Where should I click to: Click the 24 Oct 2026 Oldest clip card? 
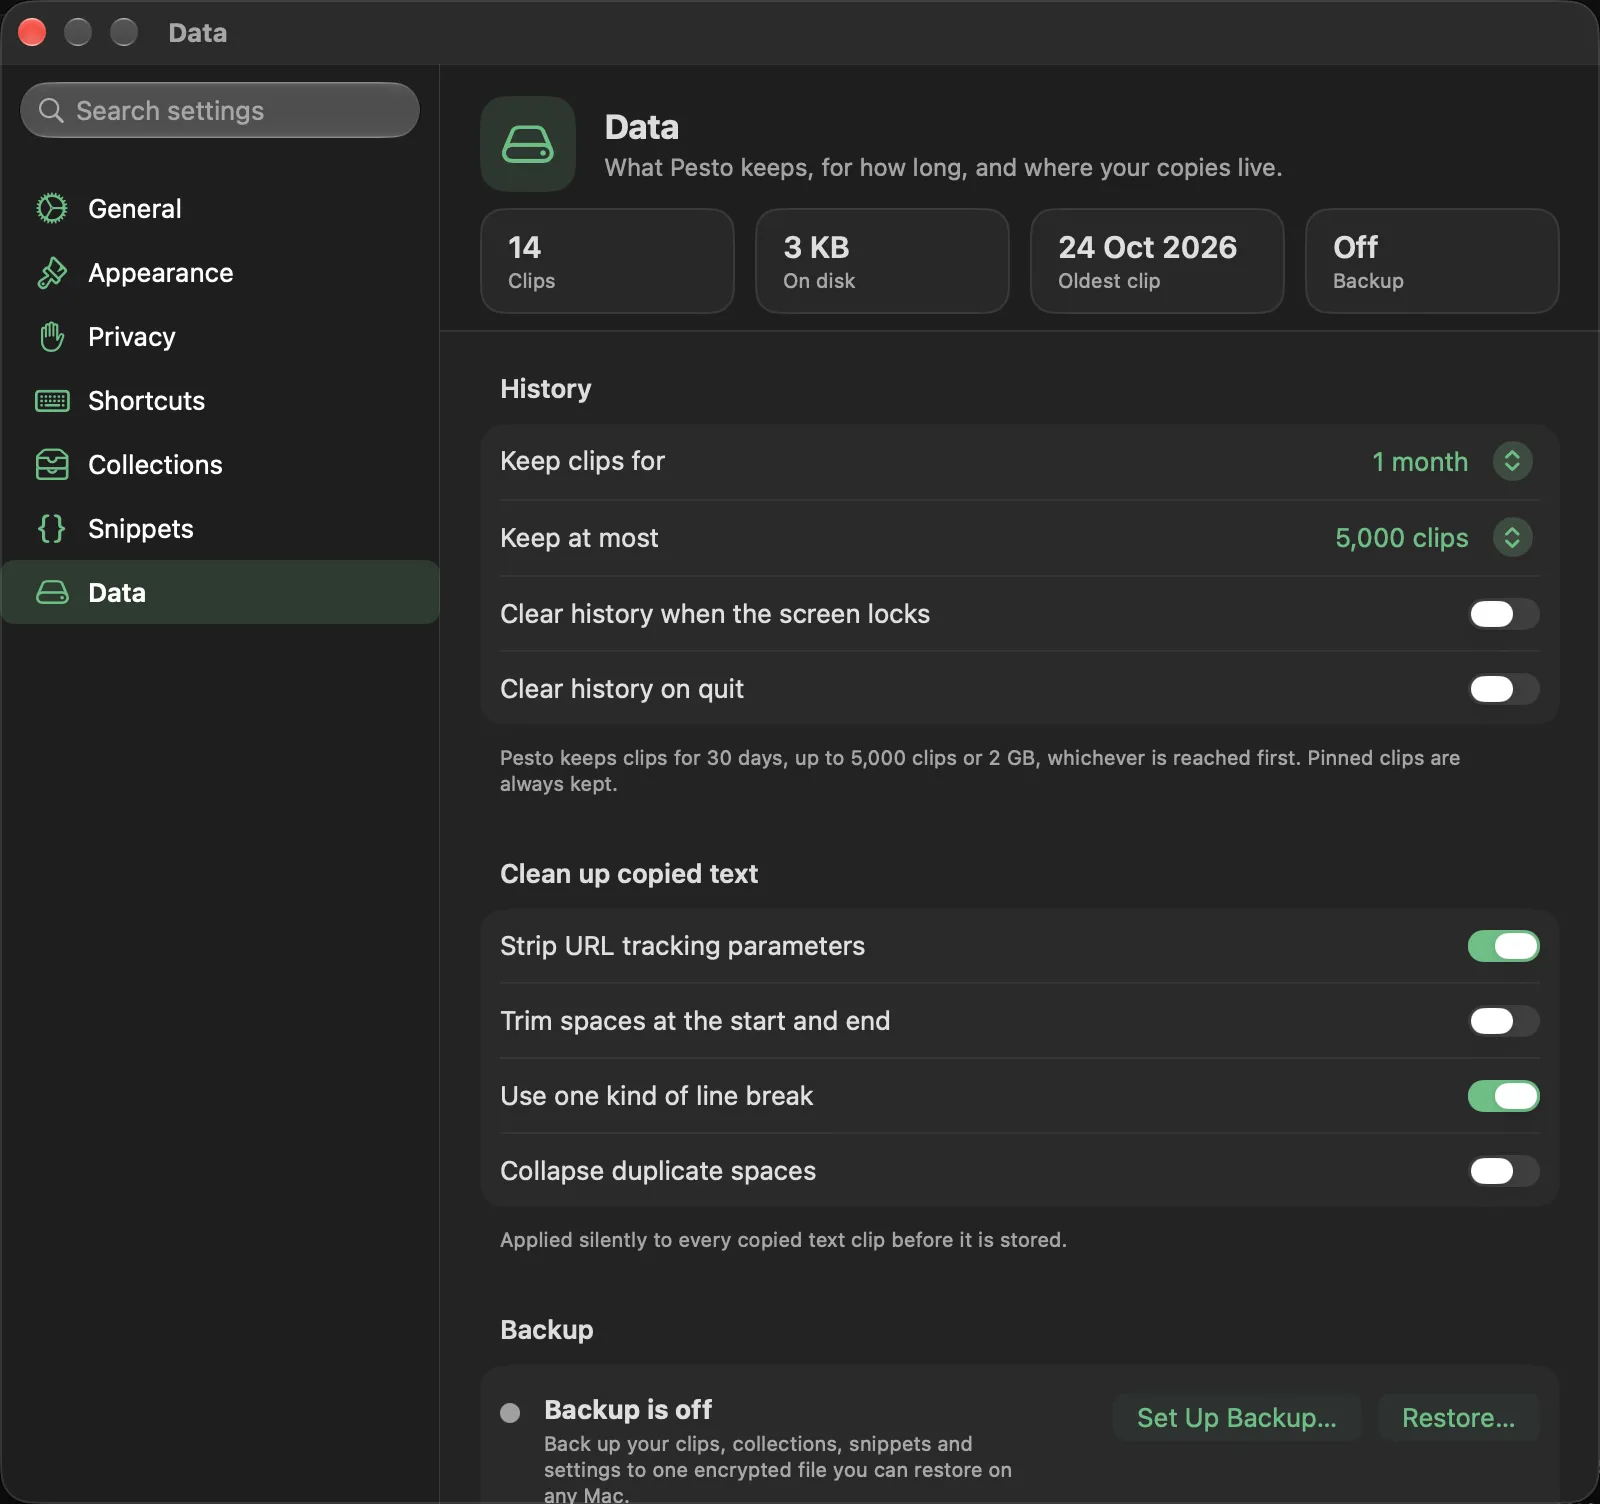pyautogui.click(x=1157, y=261)
